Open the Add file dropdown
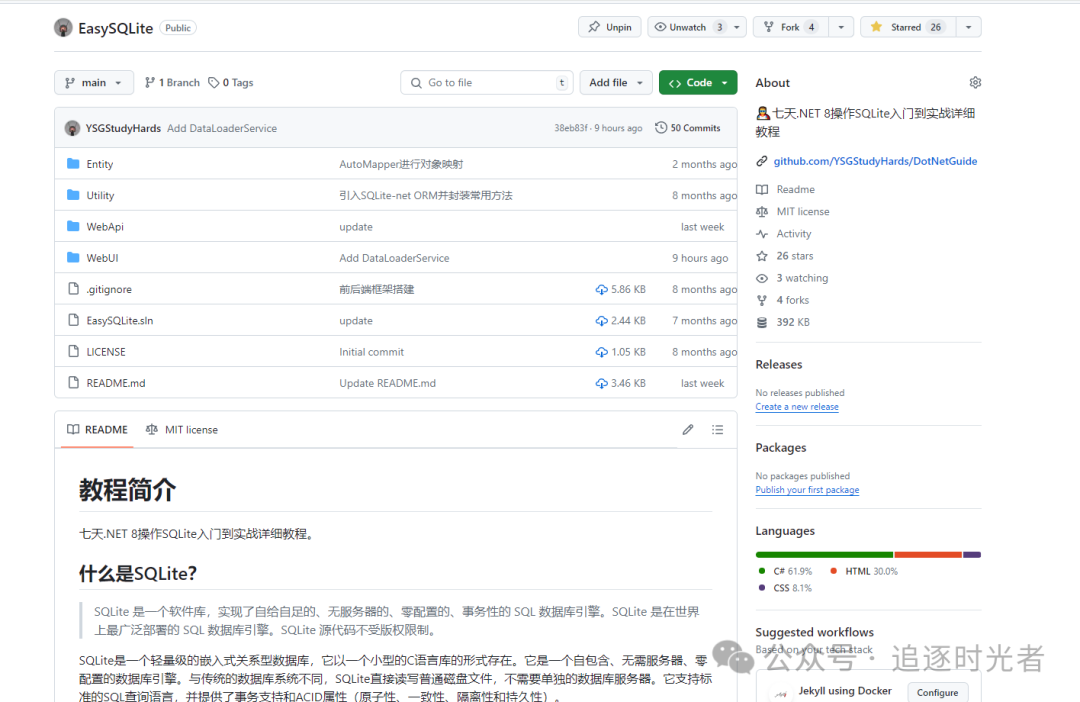The width and height of the screenshot is (1080, 702). (x=615, y=82)
